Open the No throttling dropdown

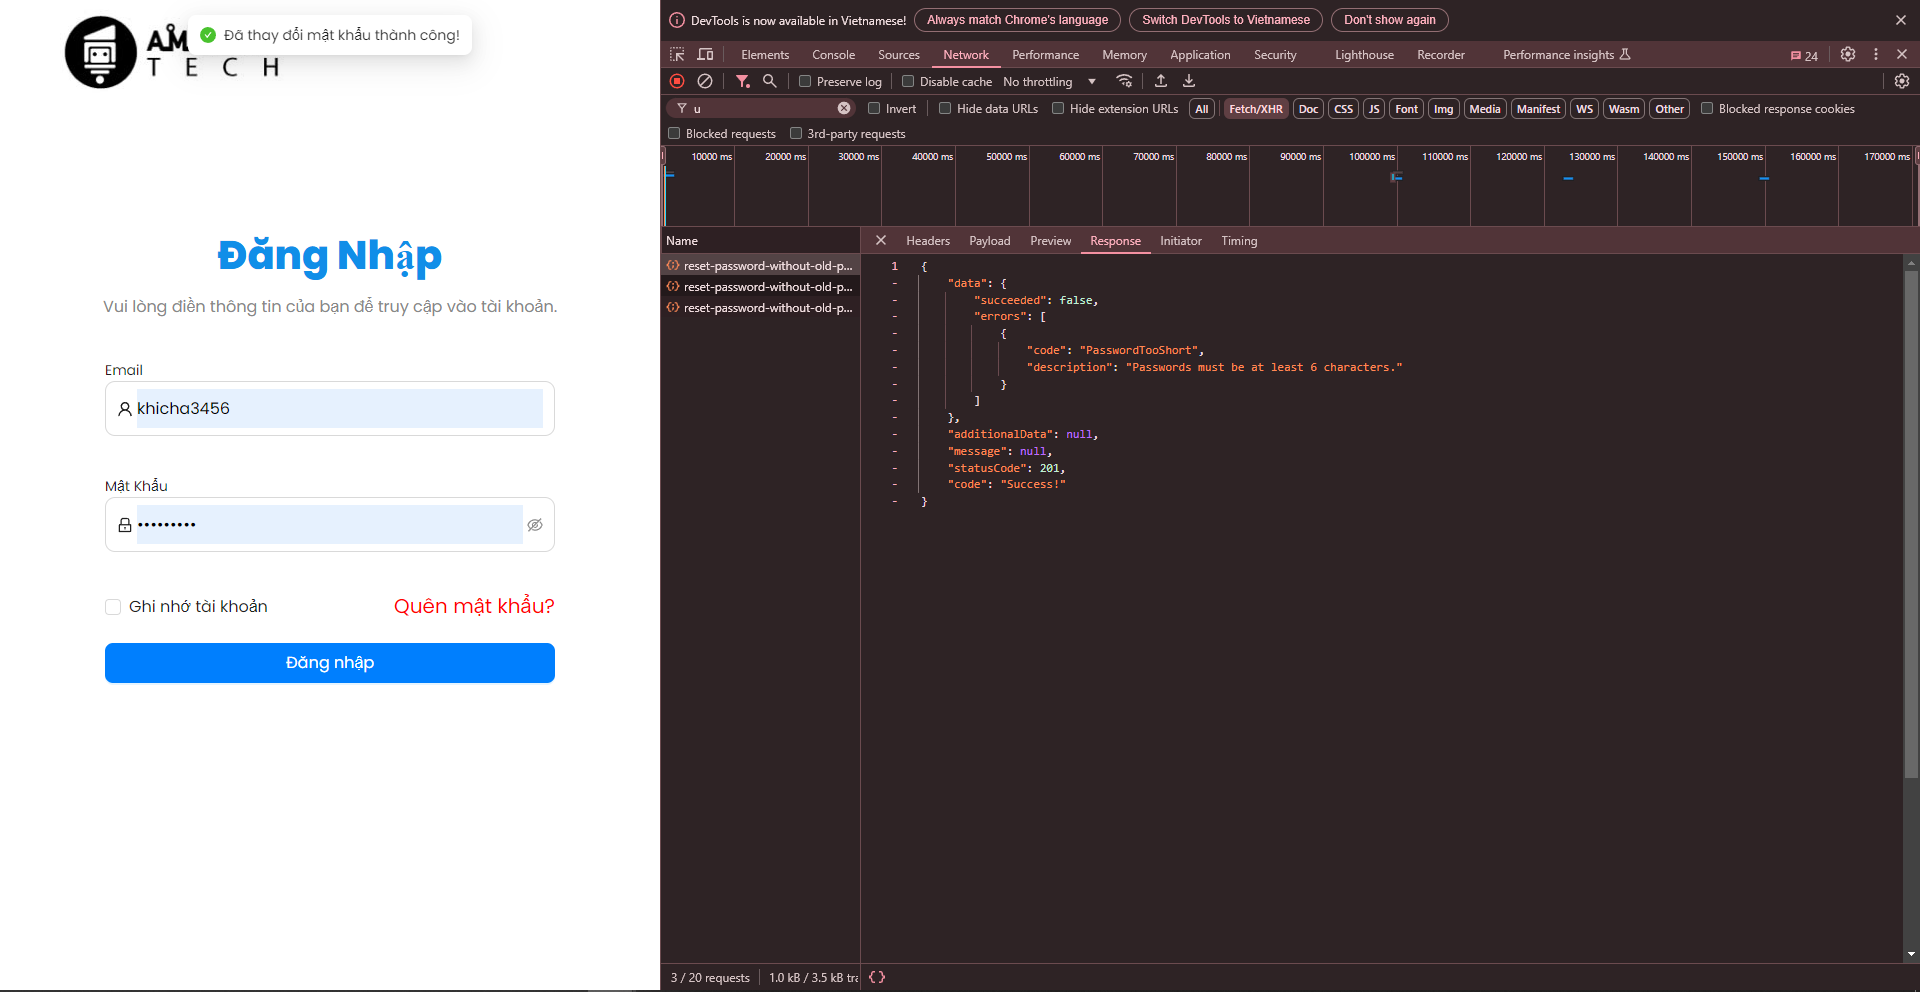(x=1049, y=81)
